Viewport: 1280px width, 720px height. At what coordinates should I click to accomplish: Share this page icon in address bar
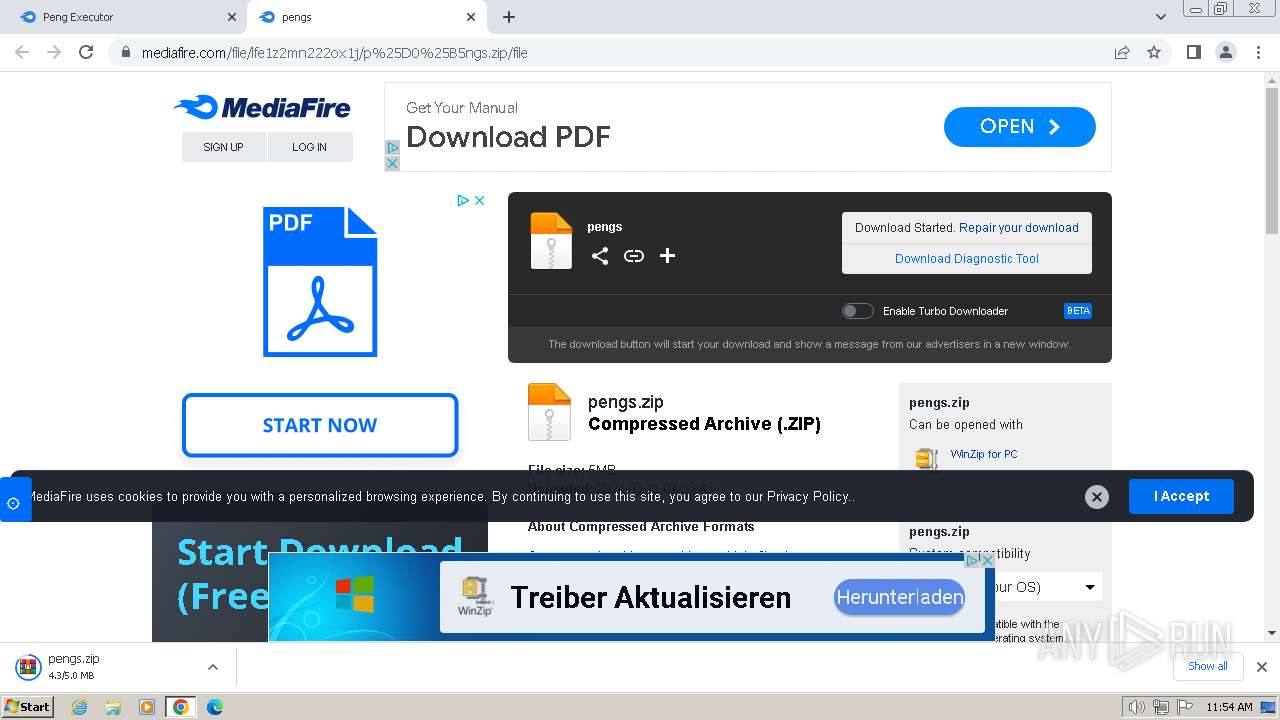click(x=1122, y=52)
